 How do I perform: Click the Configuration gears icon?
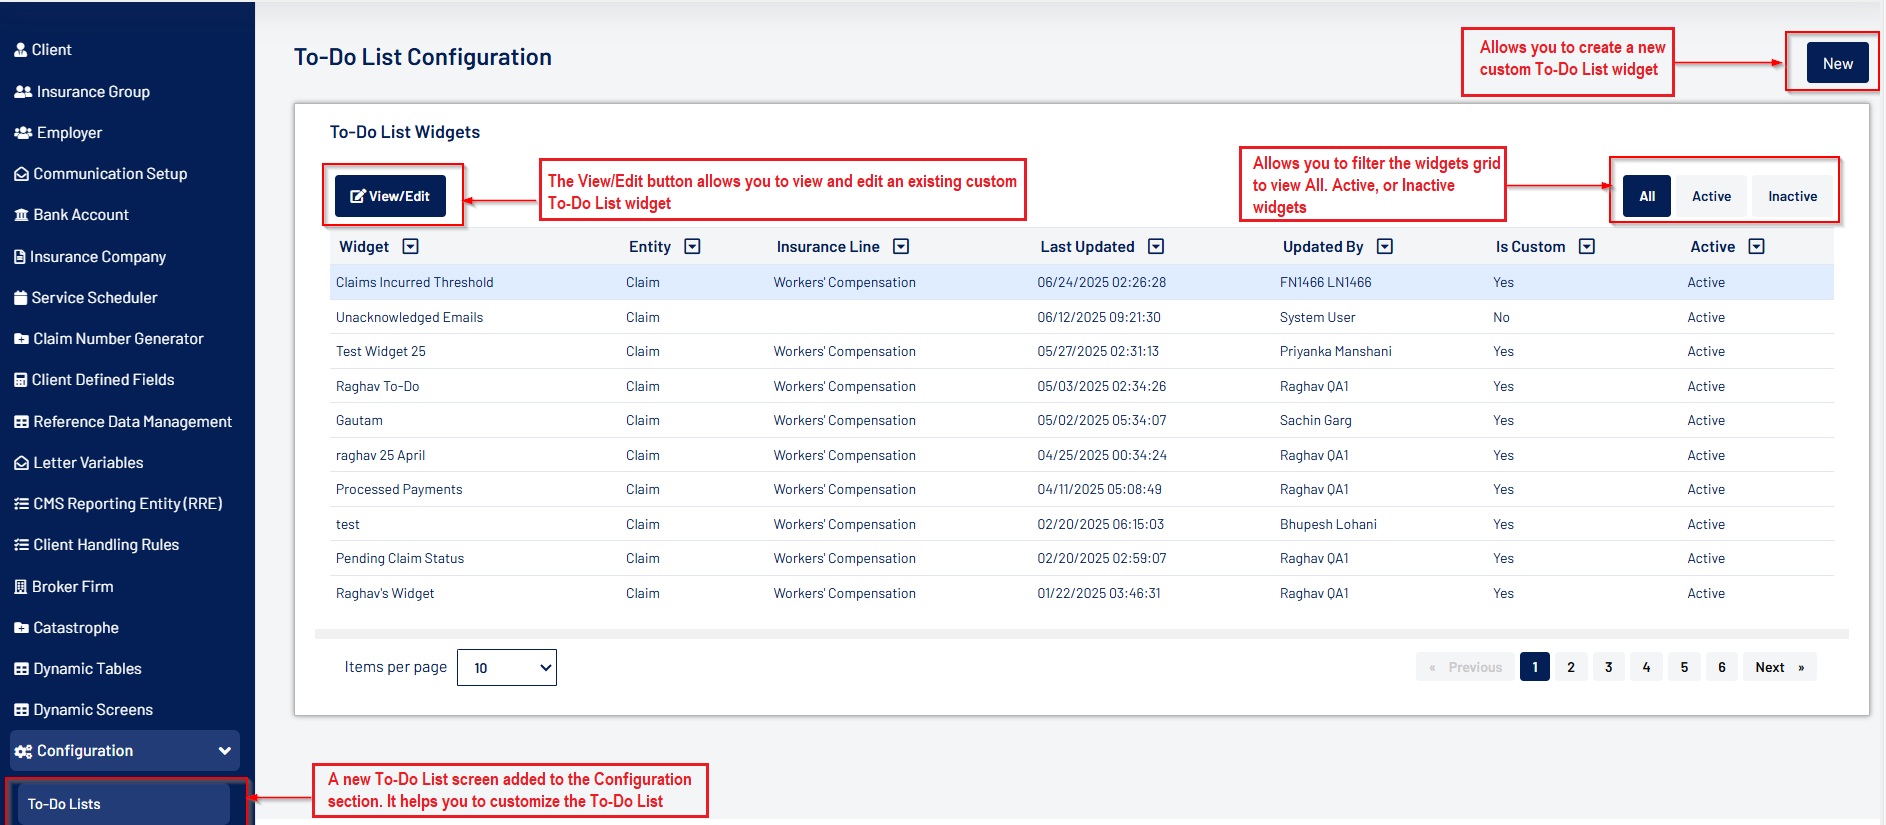[x=23, y=751]
